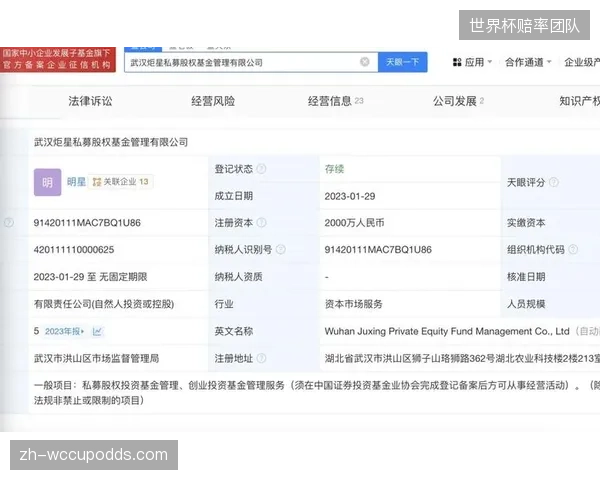The width and height of the screenshot is (600, 480).
Task: Select the credit code 91420111MAC7BQ1U86 in left column
Action: pos(87,222)
